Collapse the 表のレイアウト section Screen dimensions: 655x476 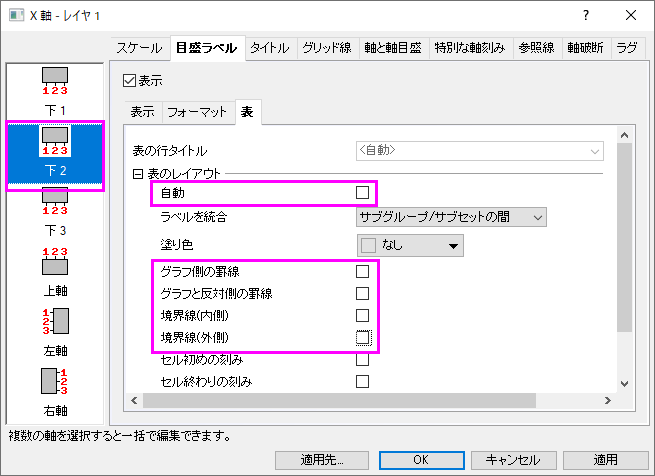tap(137, 173)
